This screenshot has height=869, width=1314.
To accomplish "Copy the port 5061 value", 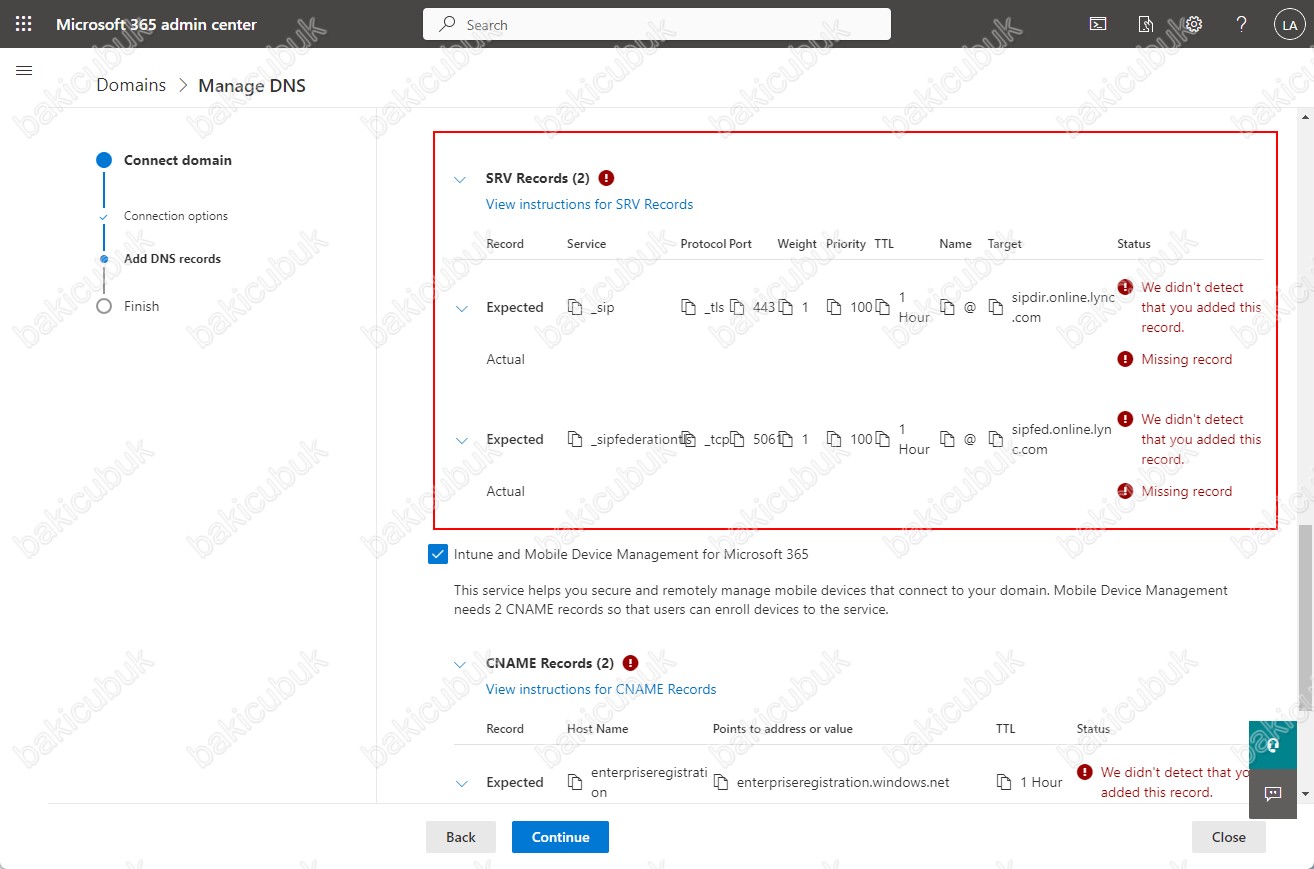I will [x=738, y=439].
